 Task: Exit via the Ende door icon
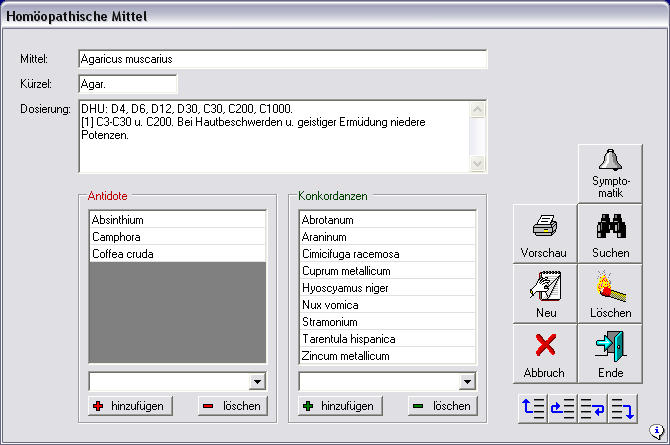coord(609,354)
